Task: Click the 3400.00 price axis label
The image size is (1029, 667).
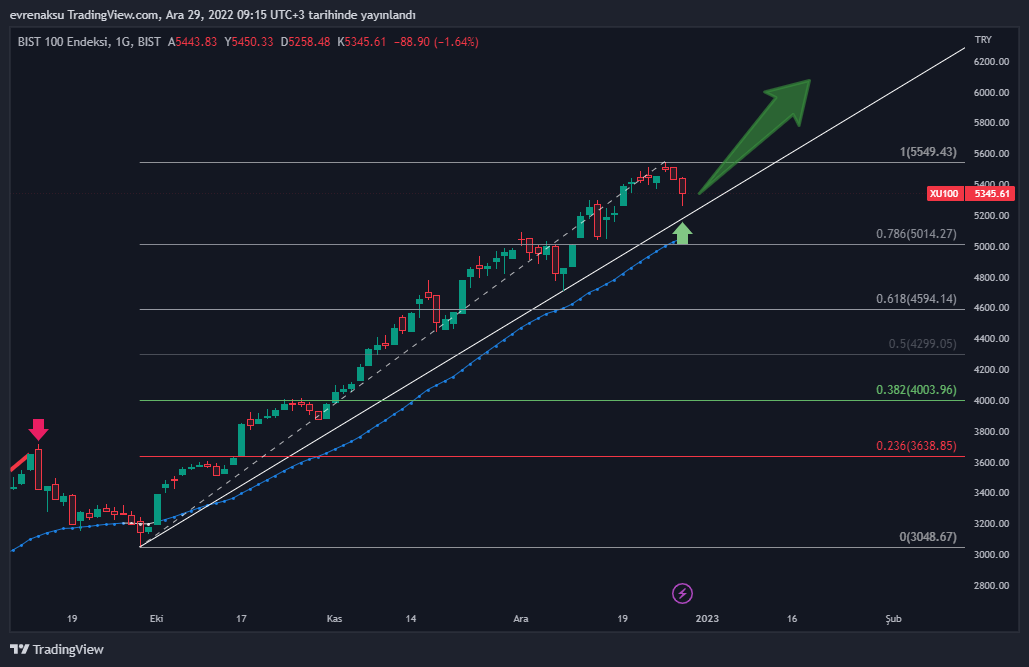Action: click(x=992, y=493)
